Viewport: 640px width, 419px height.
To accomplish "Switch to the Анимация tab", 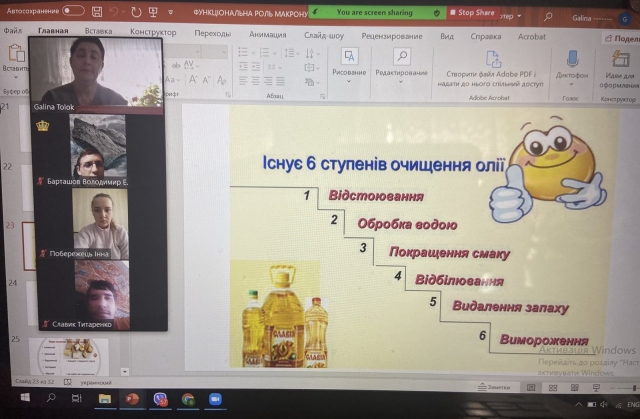I will (x=267, y=34).
